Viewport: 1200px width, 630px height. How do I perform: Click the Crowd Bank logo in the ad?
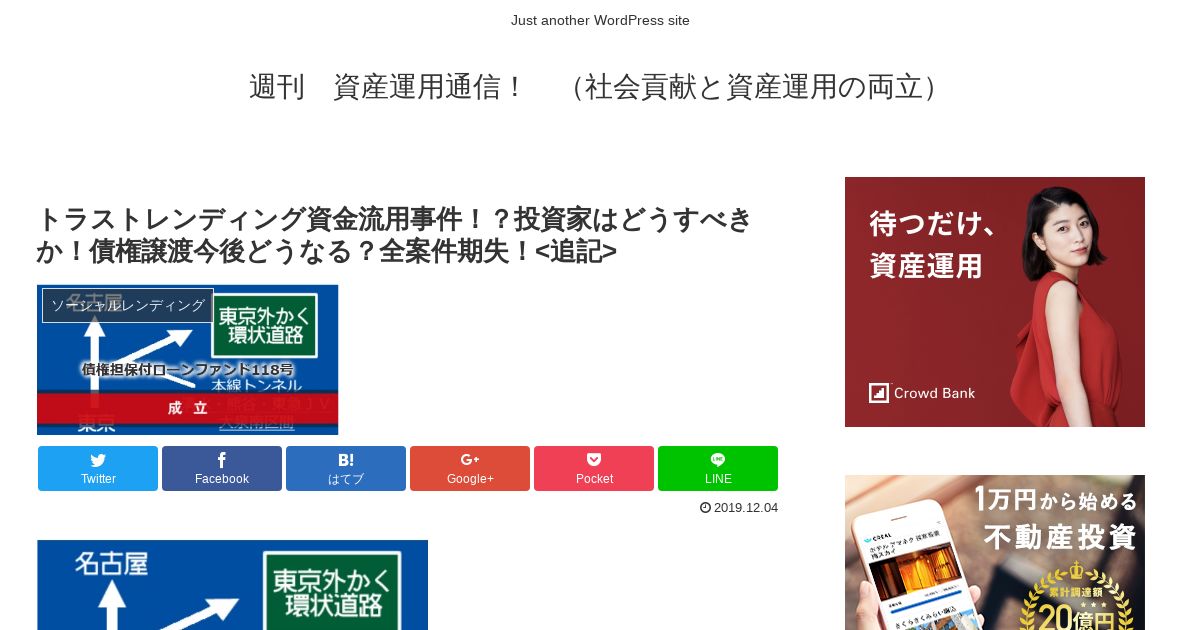[922, 393]
